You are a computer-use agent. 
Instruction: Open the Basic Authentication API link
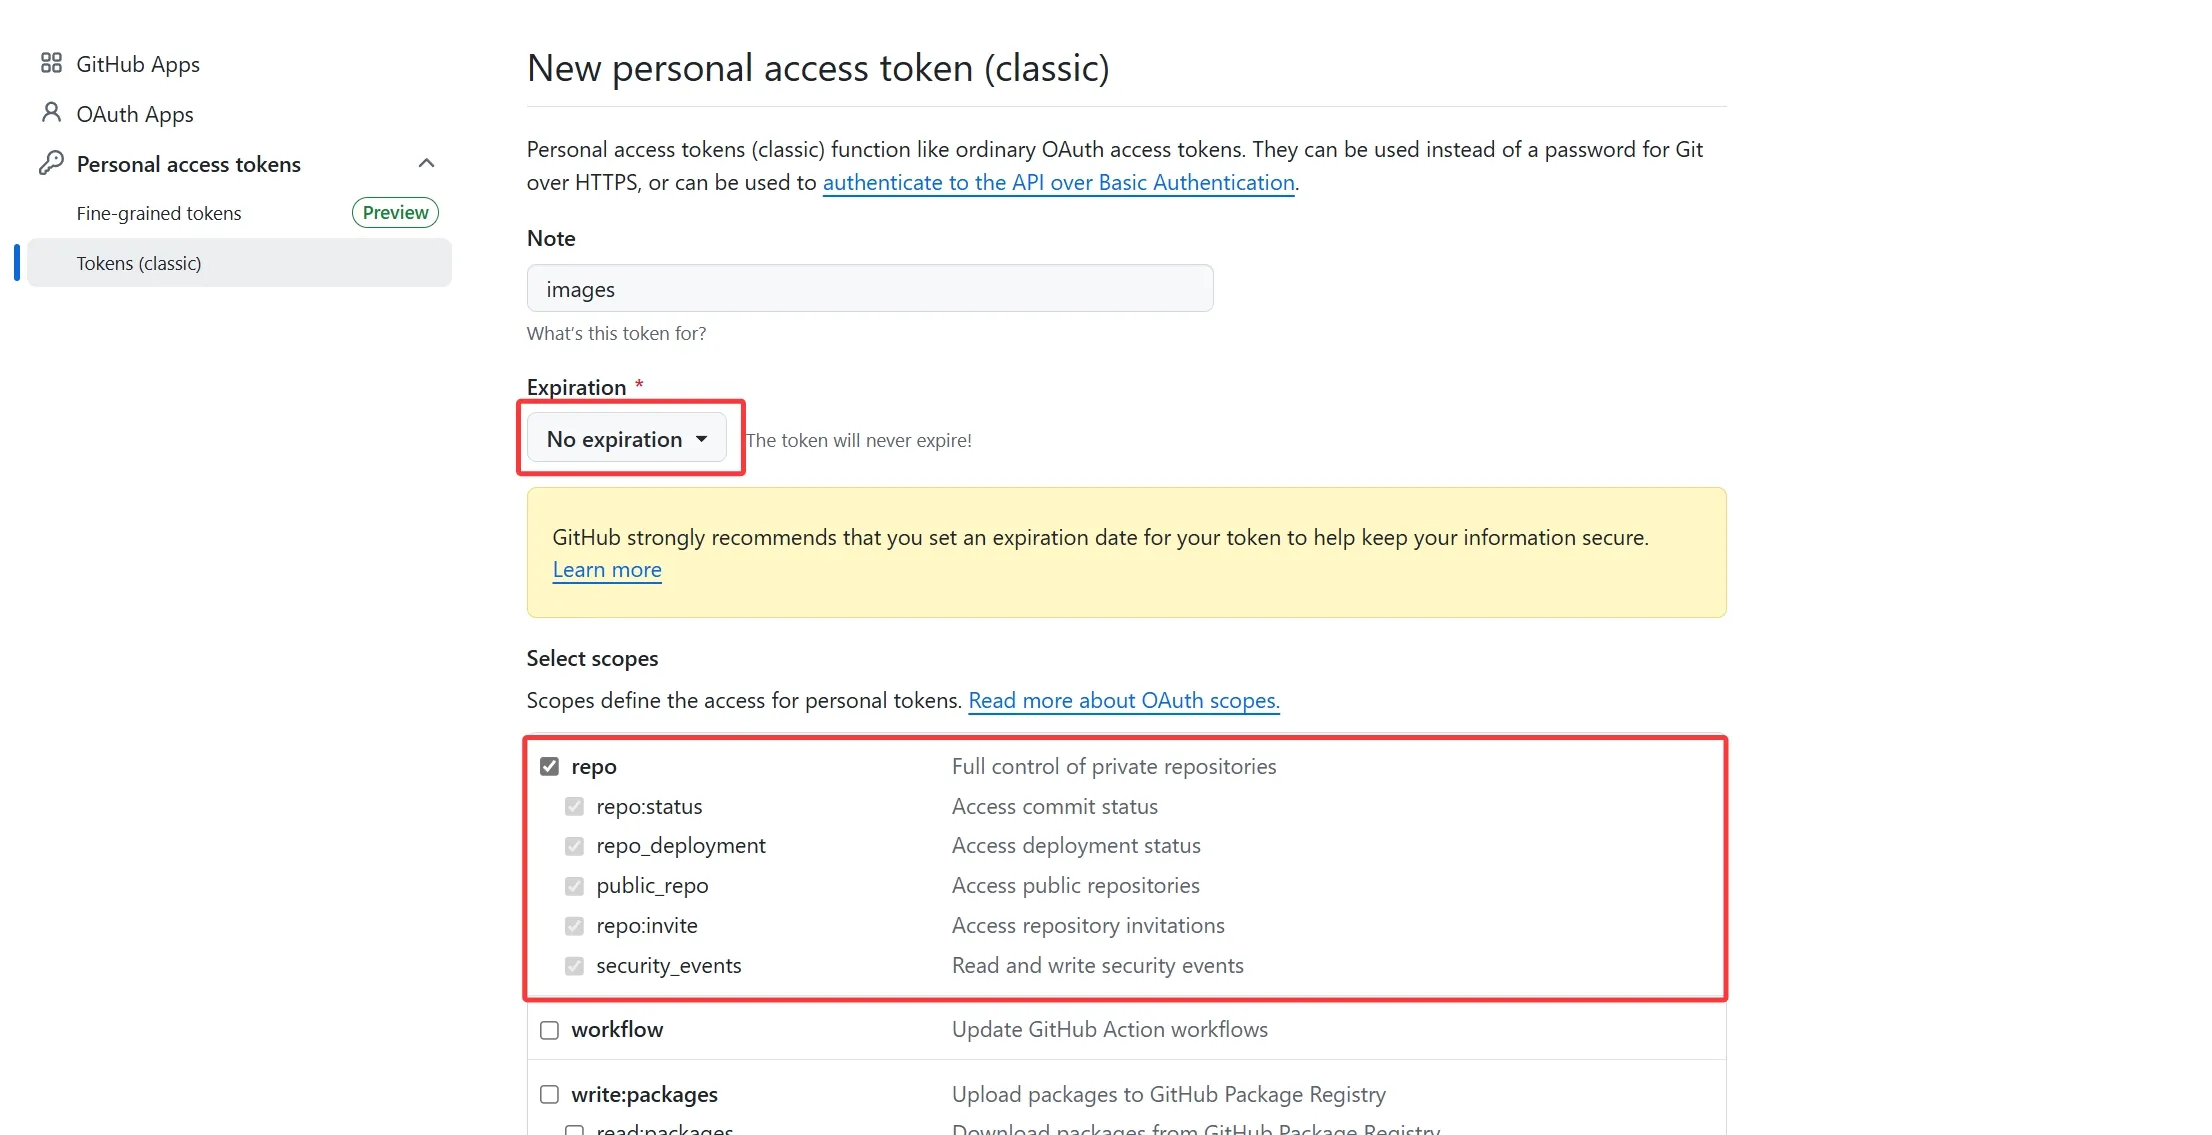(1058, 183)
